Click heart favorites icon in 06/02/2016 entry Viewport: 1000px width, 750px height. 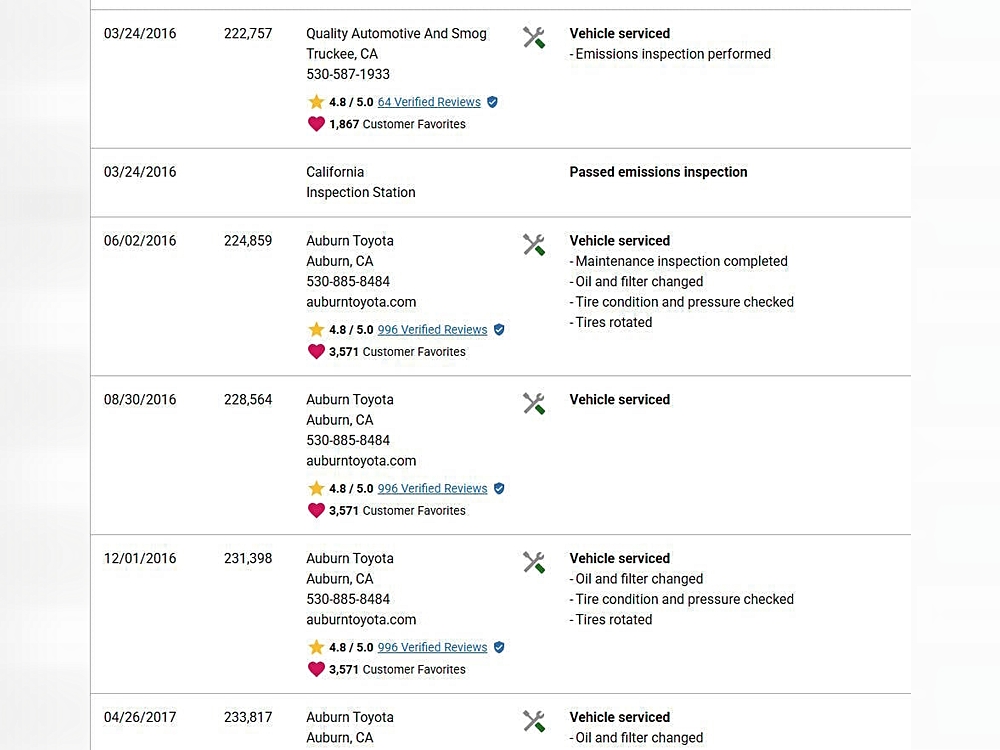tap(316, 352)
